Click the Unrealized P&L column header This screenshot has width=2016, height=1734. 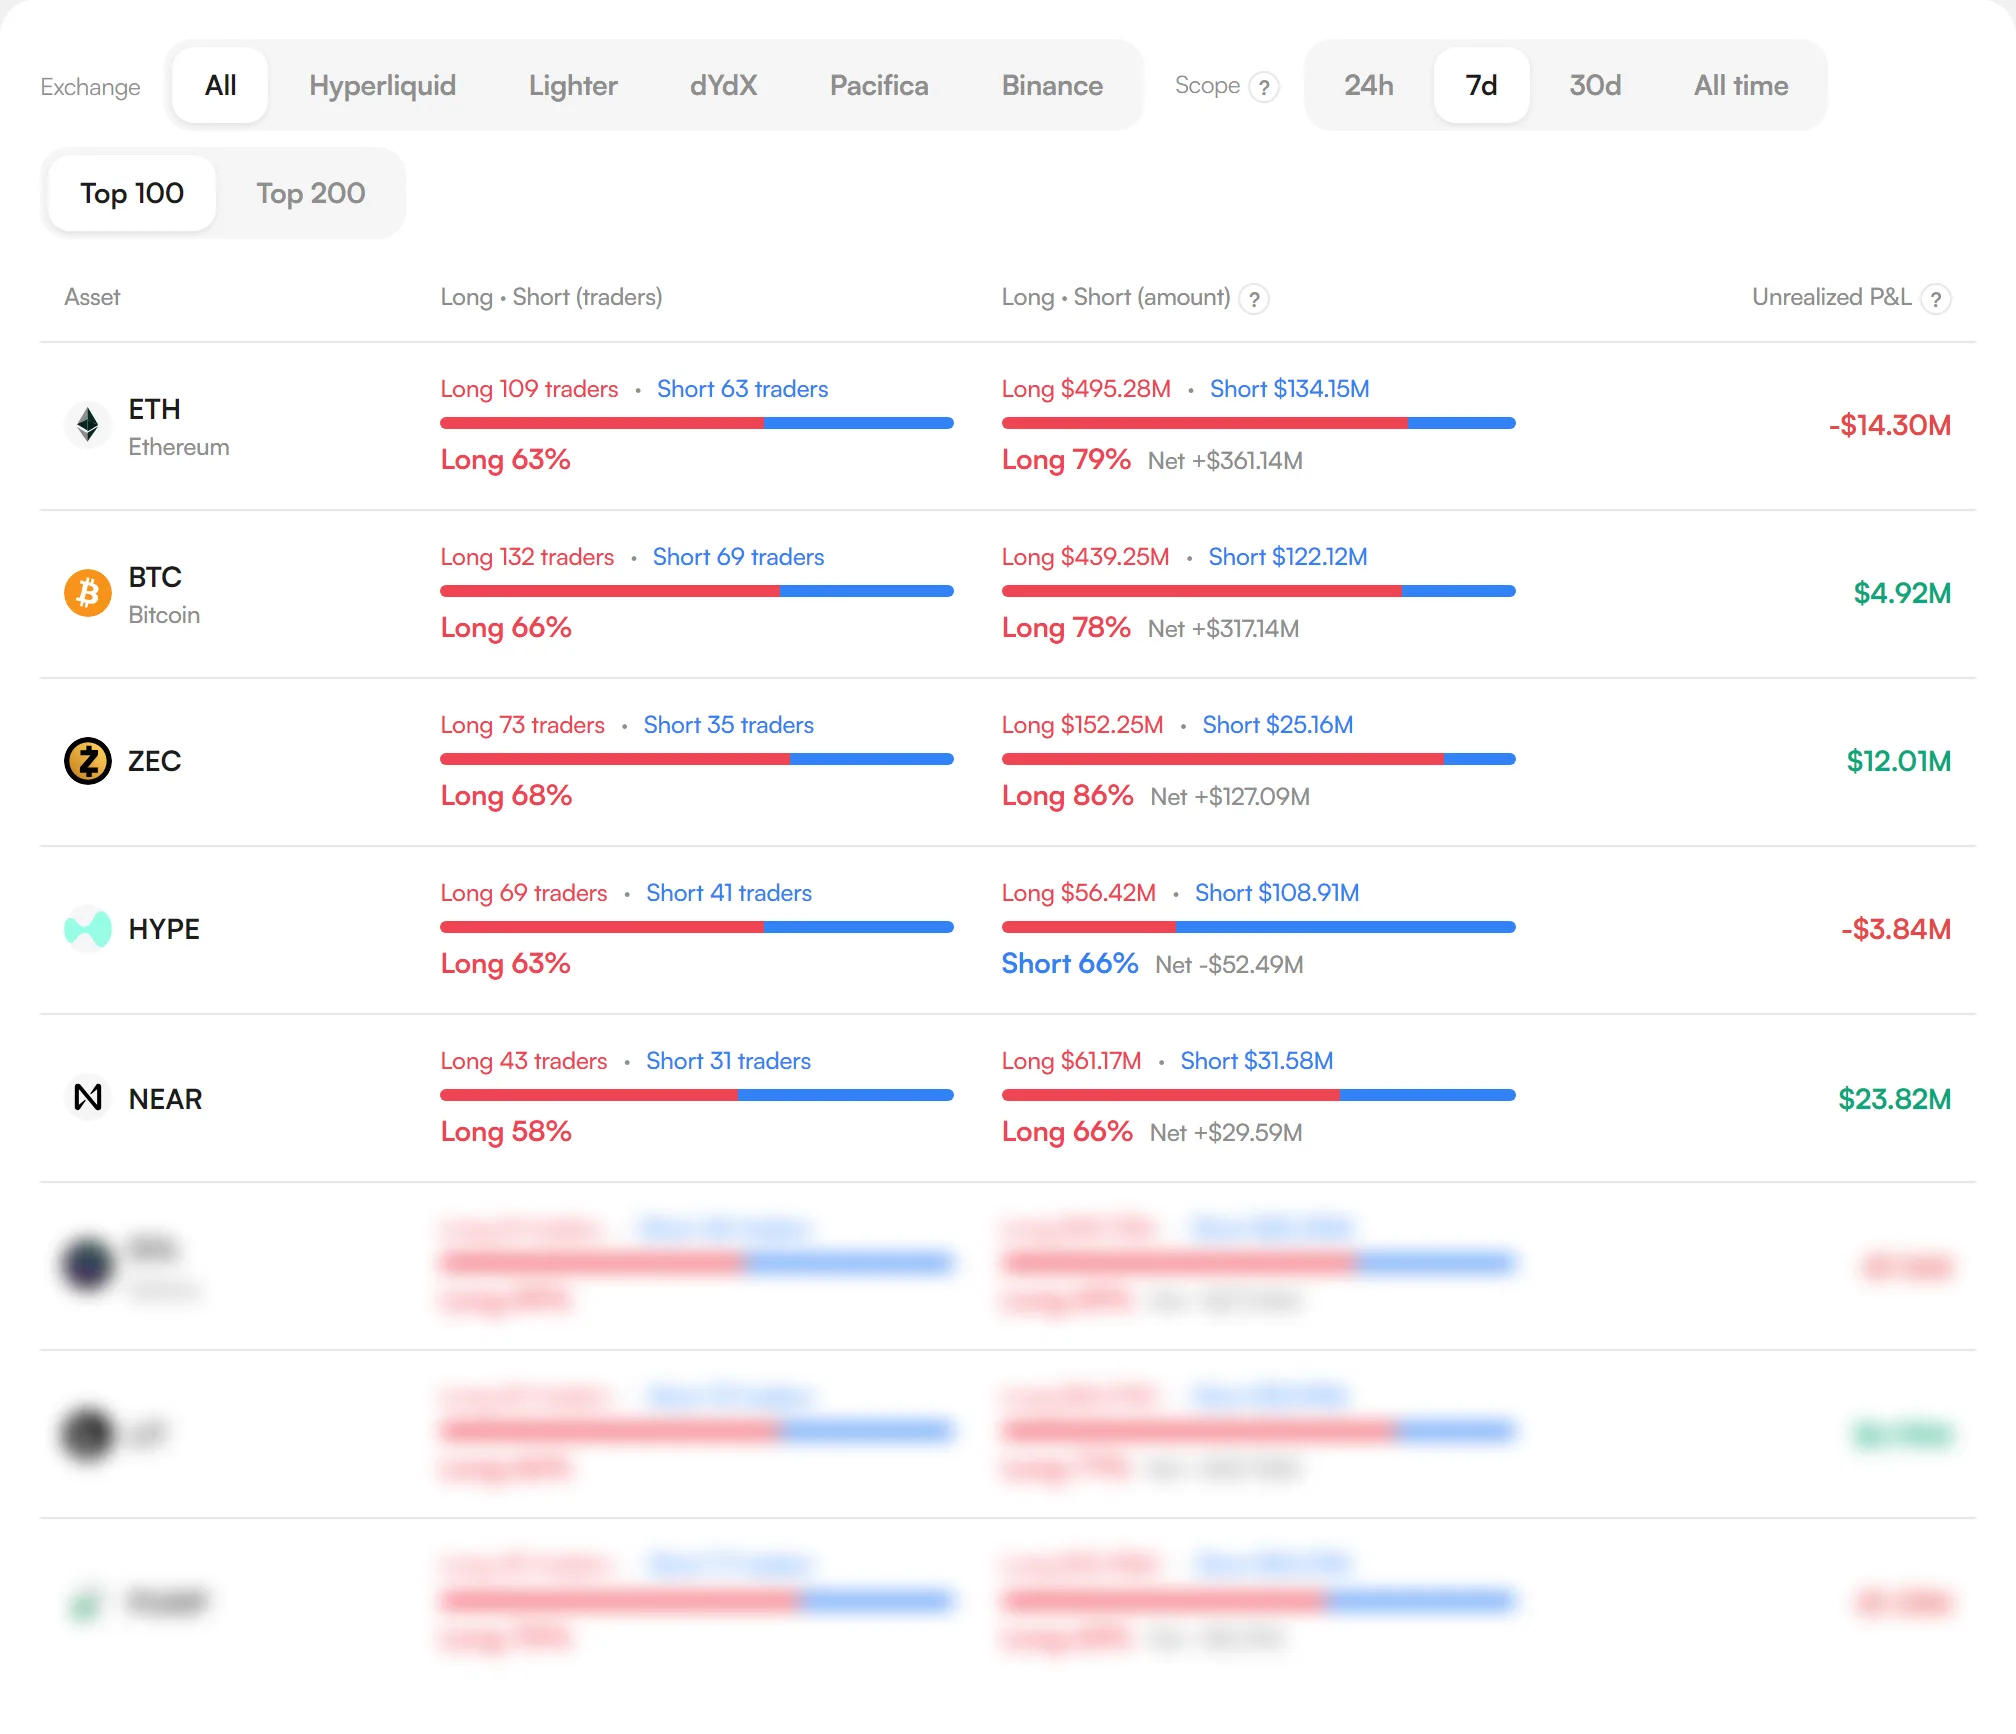tap(1831, 297)
